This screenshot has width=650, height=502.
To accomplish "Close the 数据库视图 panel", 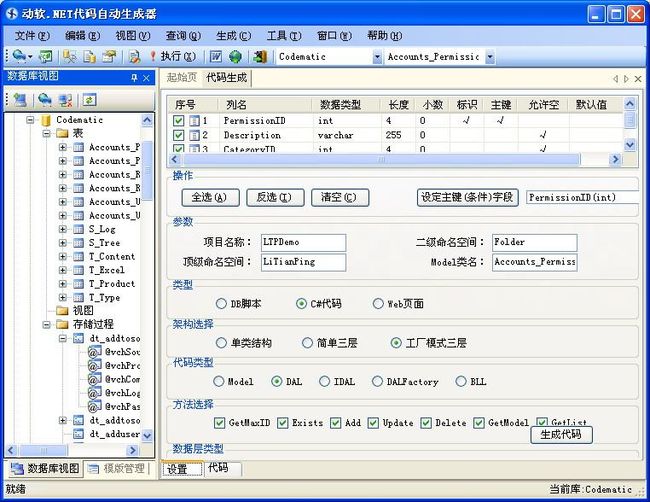I will (x=146, y=78).
